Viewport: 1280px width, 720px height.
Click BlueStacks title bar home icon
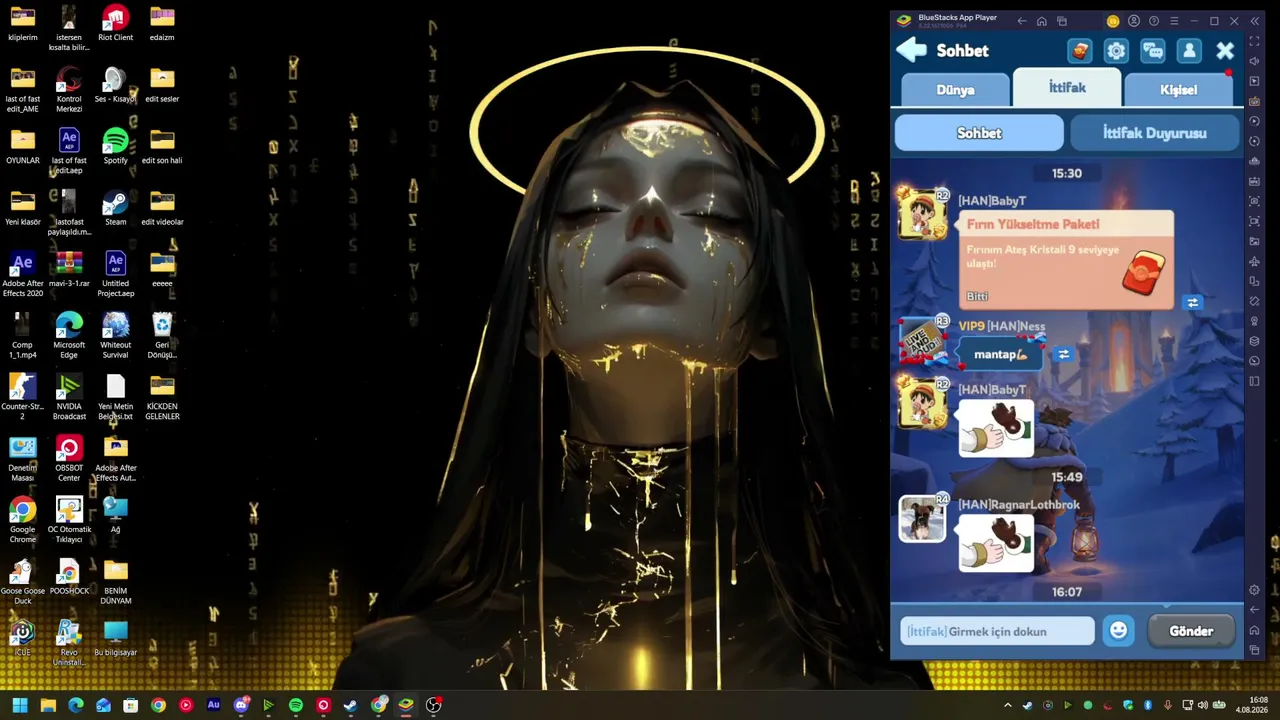(x=1041, y=21)
